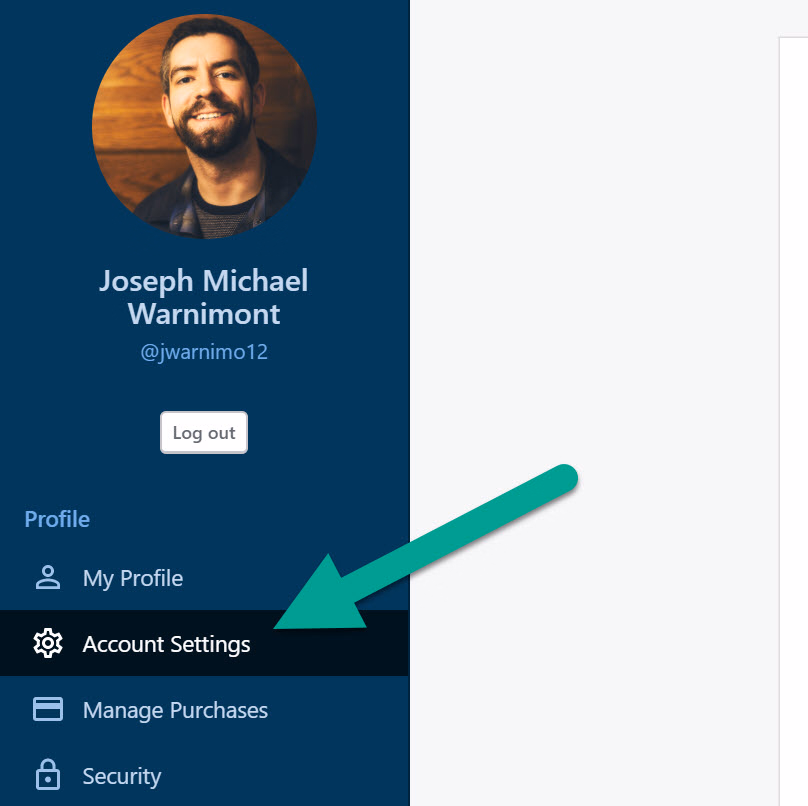Click the gear icon beside Account Settings

[48, 644]
